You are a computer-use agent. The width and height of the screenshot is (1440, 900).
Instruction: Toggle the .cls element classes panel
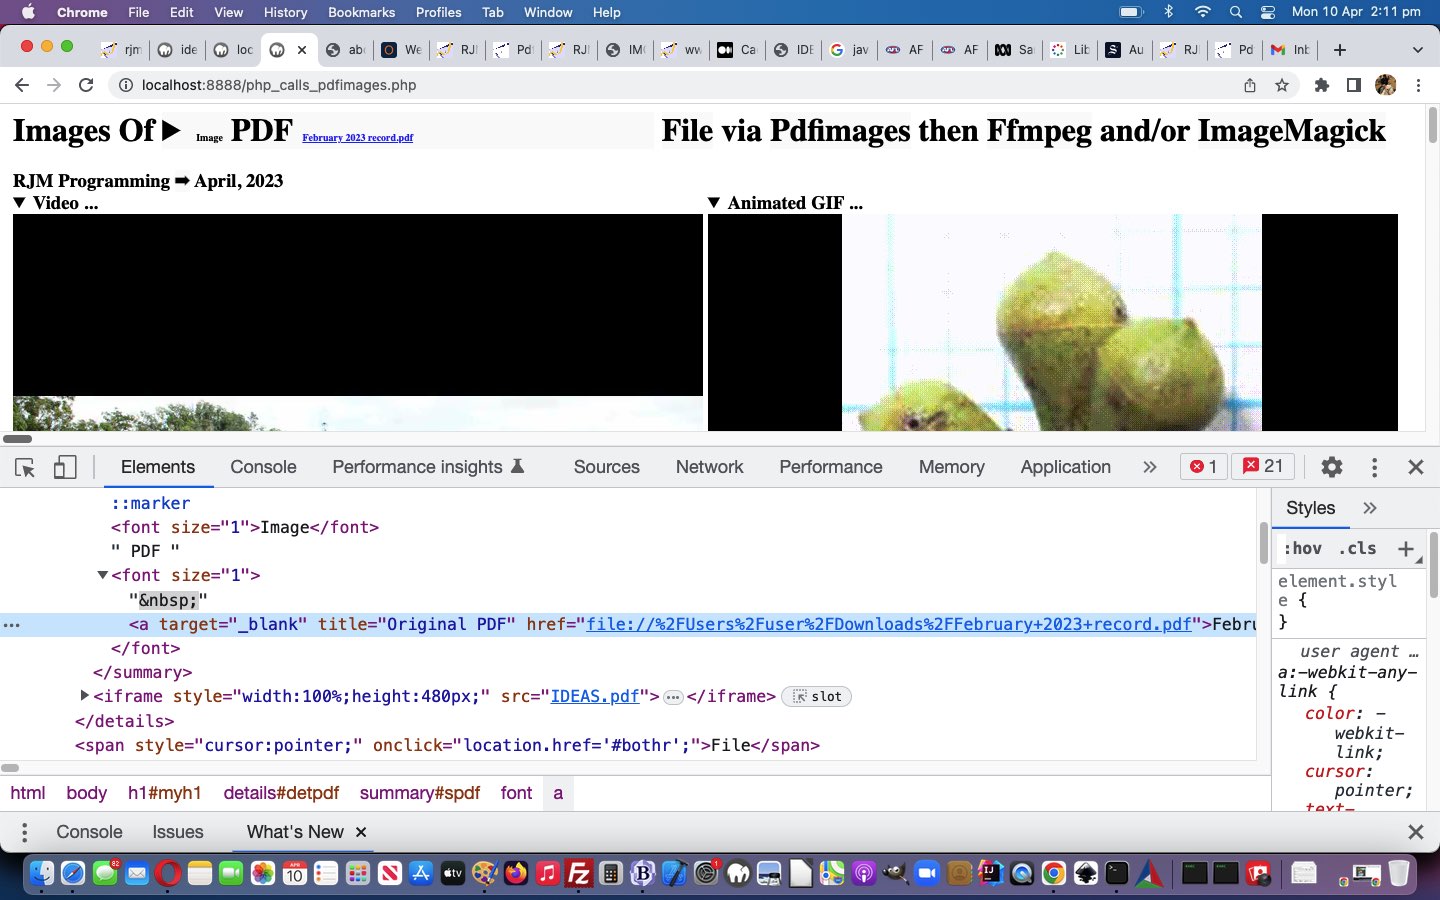tap(1357, 548)
